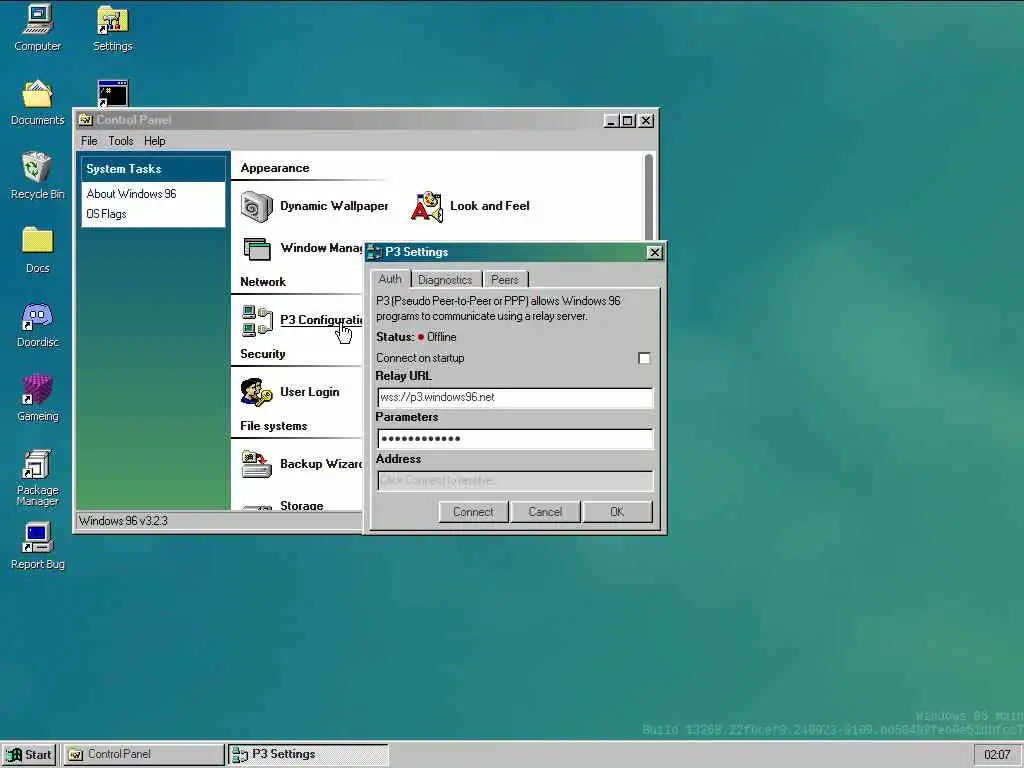Click the Look and Feel label
The height and width of the screenshot is (768, 1024).
(490, 206)
